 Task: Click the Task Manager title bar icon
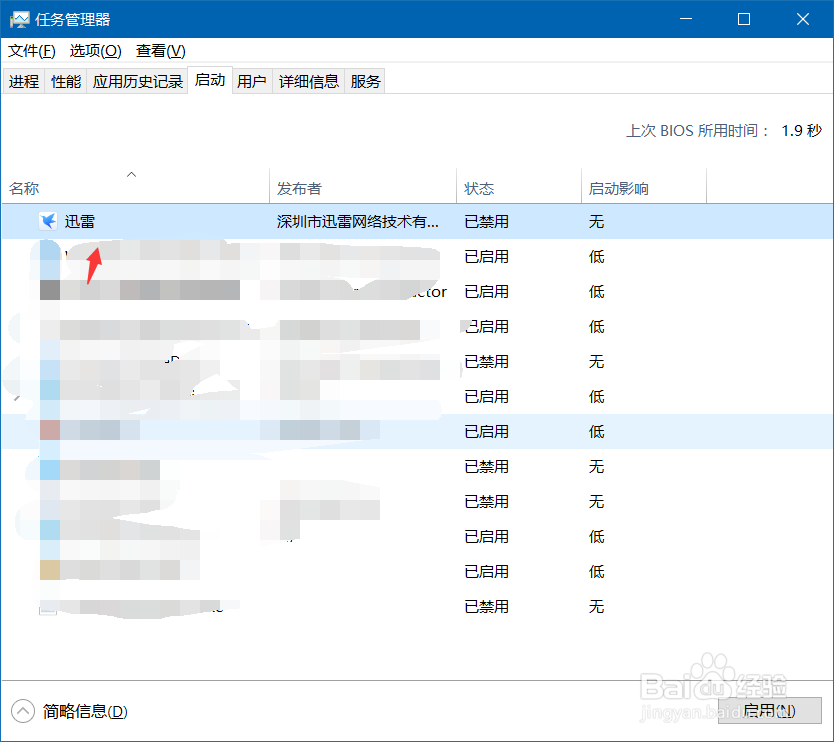[x=20, y=20]
